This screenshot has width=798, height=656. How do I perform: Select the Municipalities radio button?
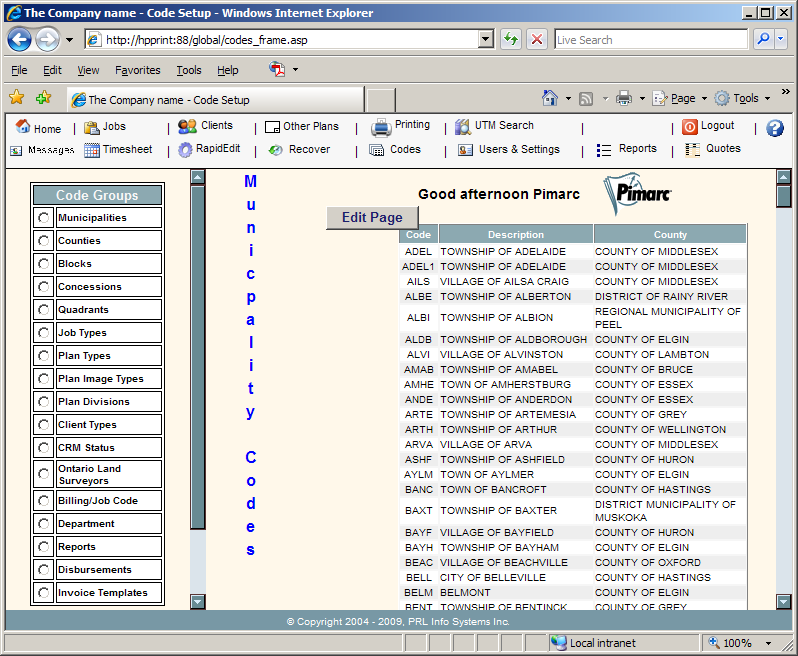point(44,218)
